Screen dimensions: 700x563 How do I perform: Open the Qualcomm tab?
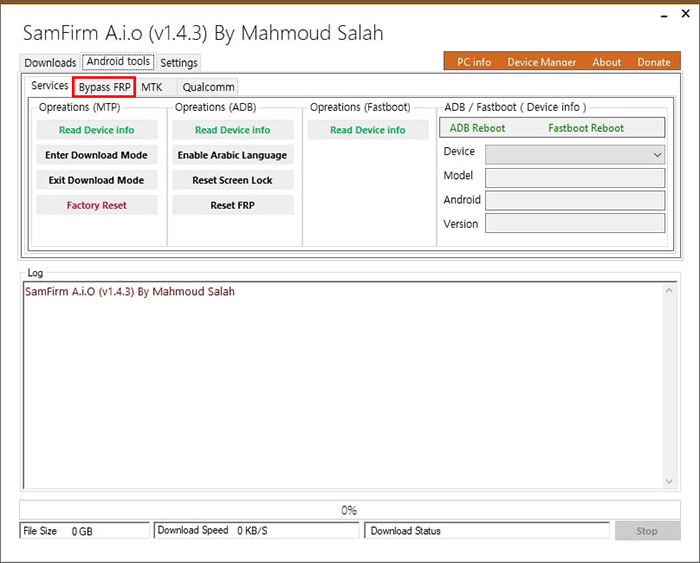click(208, 88)
